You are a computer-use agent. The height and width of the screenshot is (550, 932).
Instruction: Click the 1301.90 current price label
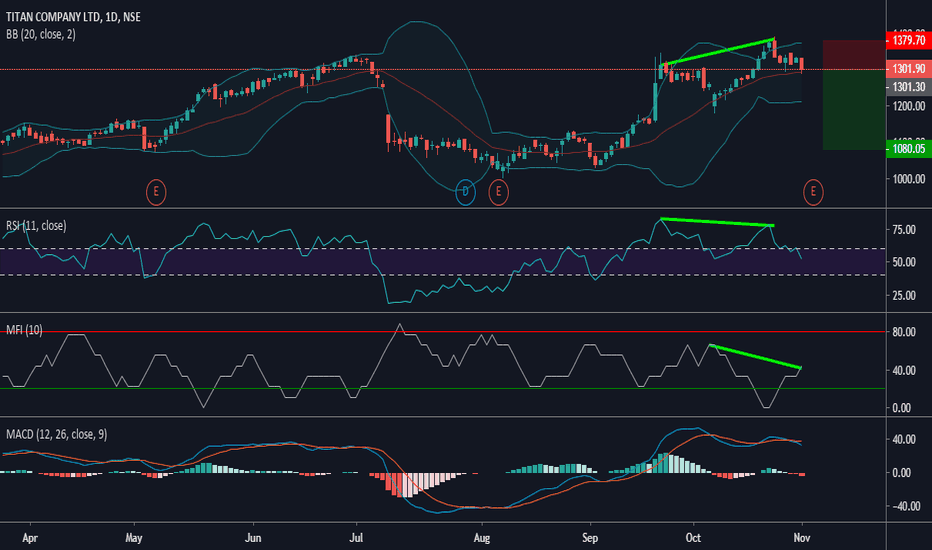[x=908, y=68]
